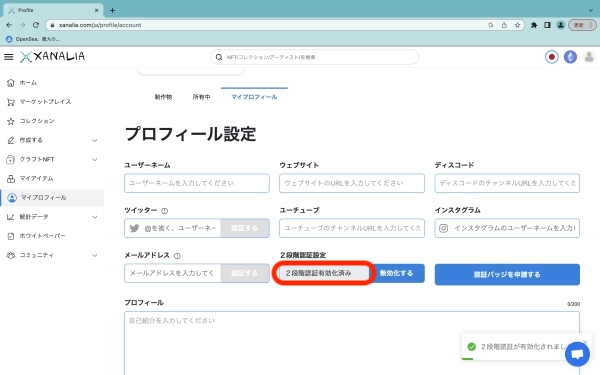The width and height of the screenshot is (600, 375).
Task: Focus the ディスコード channel URL field
Action: (x=507, y=183)
